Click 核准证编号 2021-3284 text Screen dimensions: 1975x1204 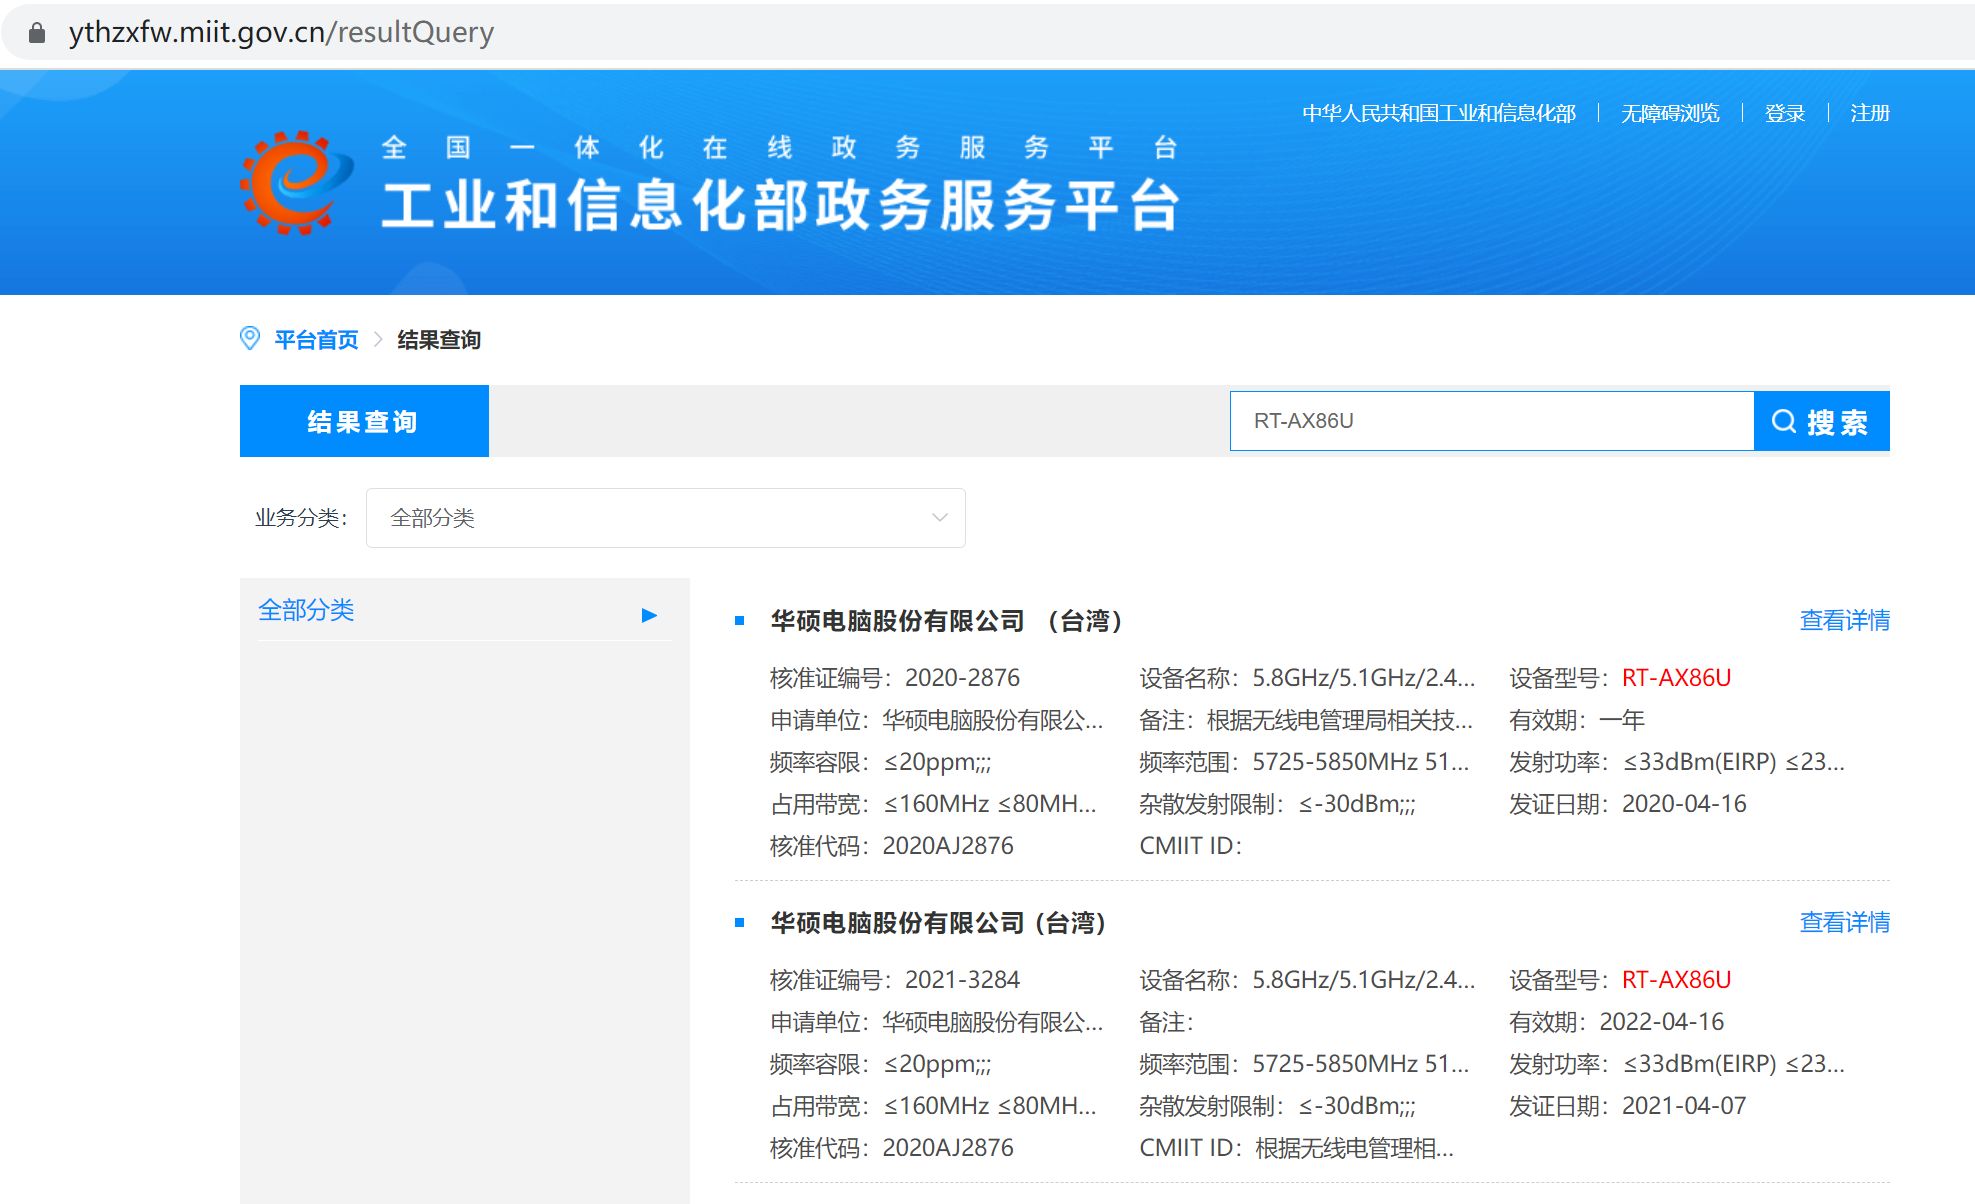coord(895,980)
